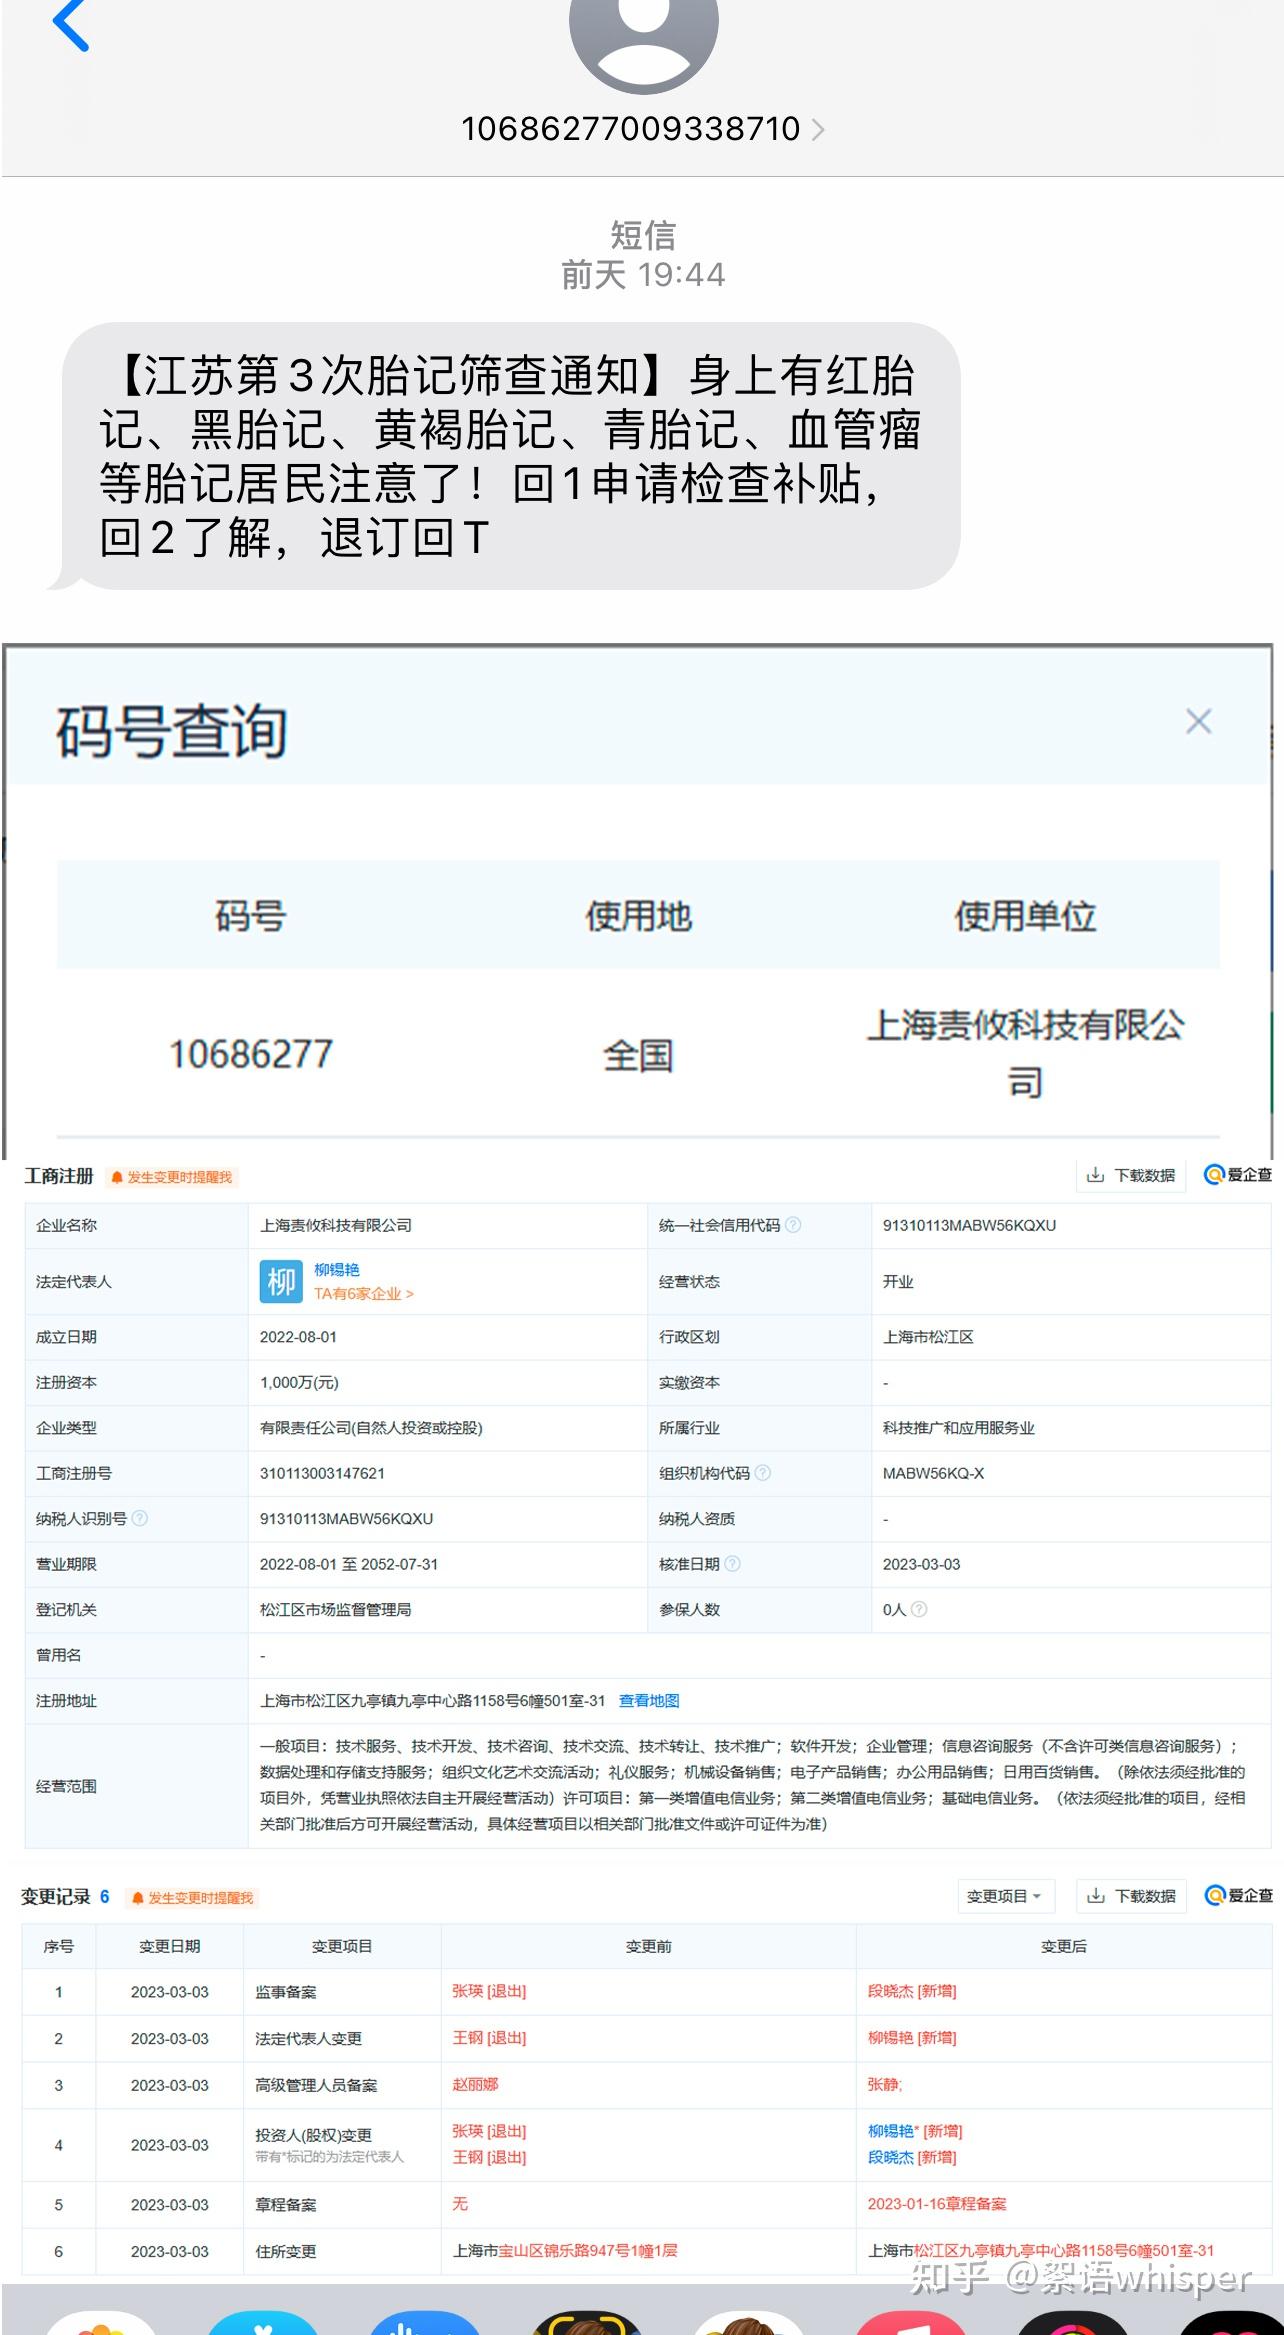The height and width of the screenshot is (2335, 1284).
Task: Open the 查看地图 link
Action: (x=649, y=1700)
